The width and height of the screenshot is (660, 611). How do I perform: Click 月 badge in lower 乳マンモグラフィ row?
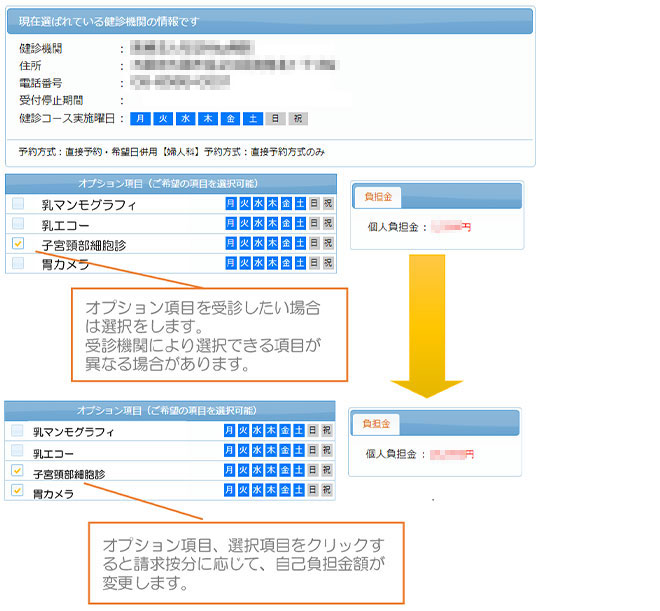[229, 430]
